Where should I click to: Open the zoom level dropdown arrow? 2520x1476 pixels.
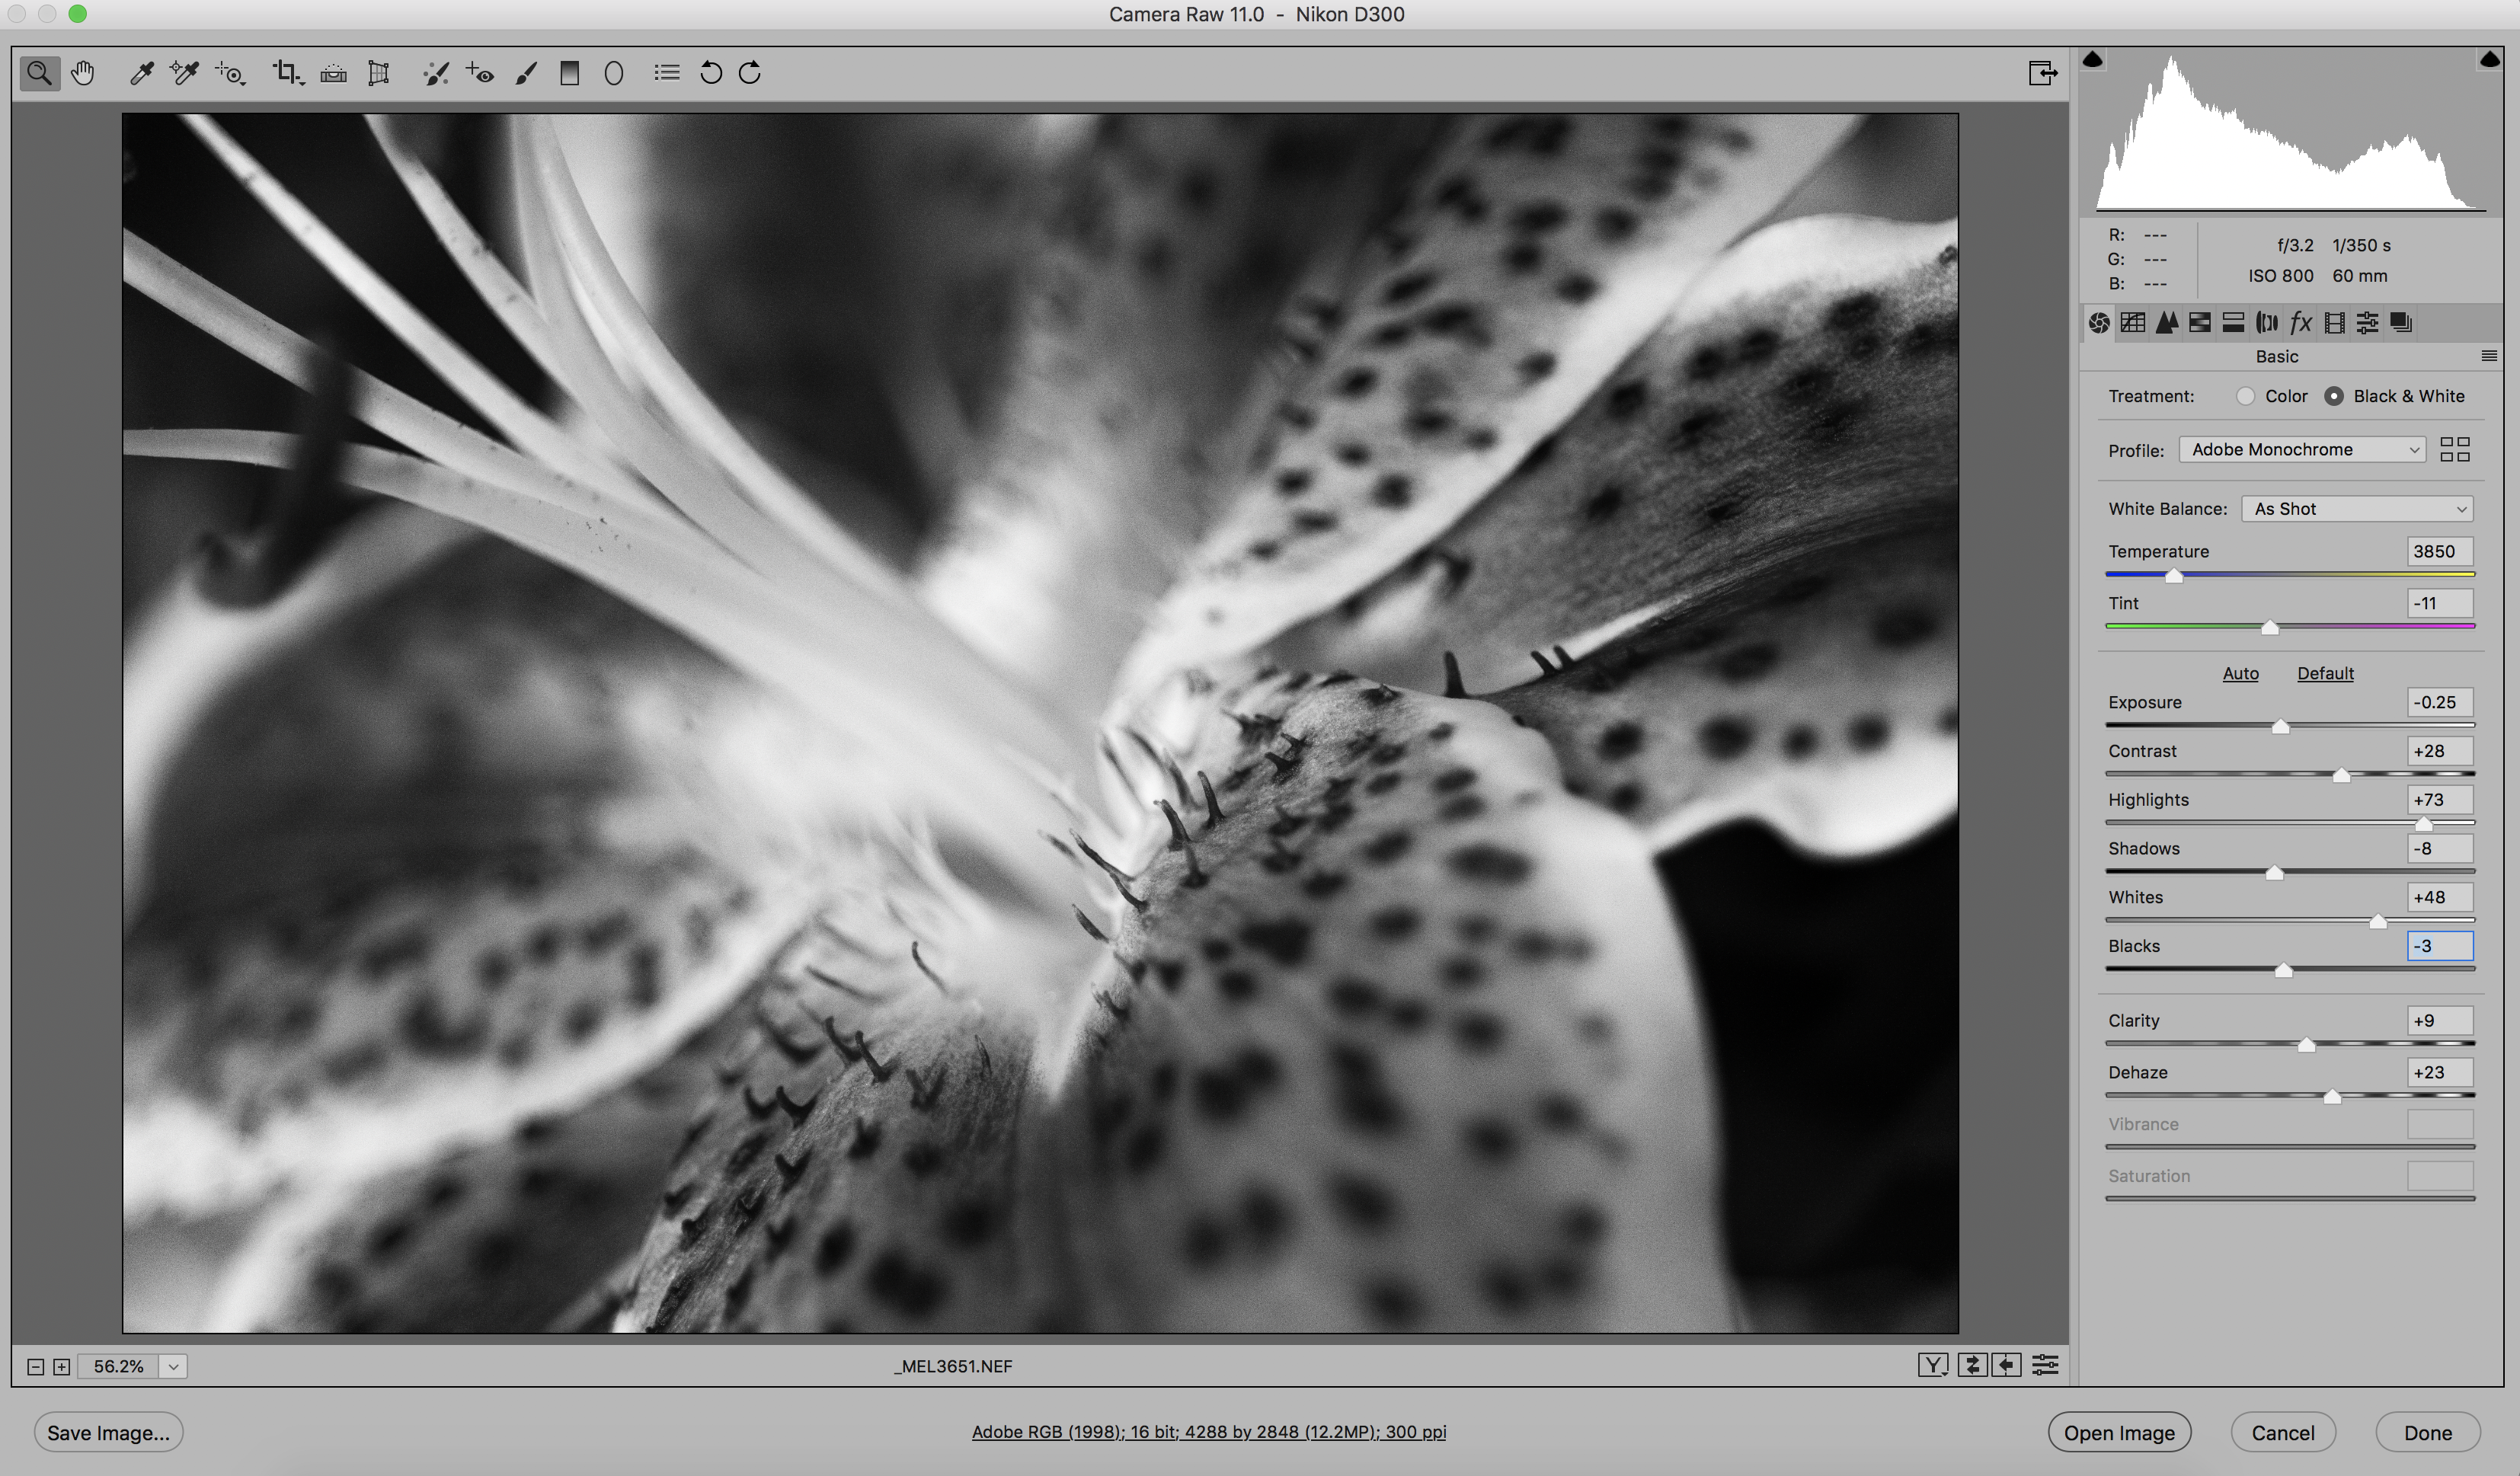tap(173, 1366)
